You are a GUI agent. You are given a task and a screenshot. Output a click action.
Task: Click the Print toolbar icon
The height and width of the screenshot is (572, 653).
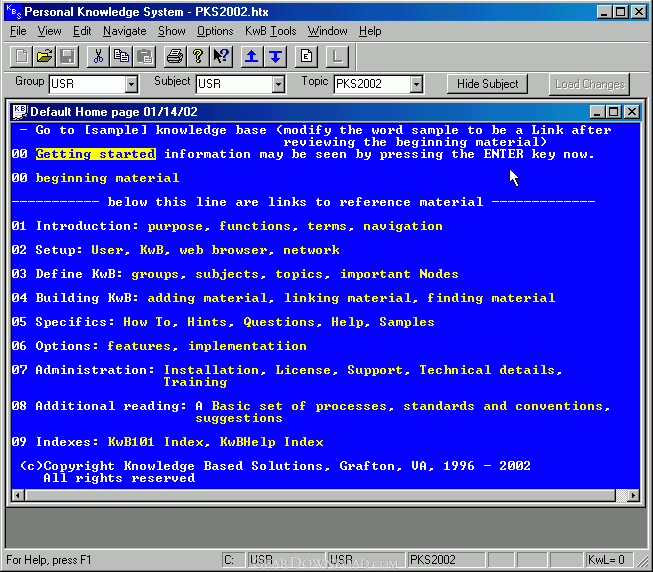[x=175, y=56]
